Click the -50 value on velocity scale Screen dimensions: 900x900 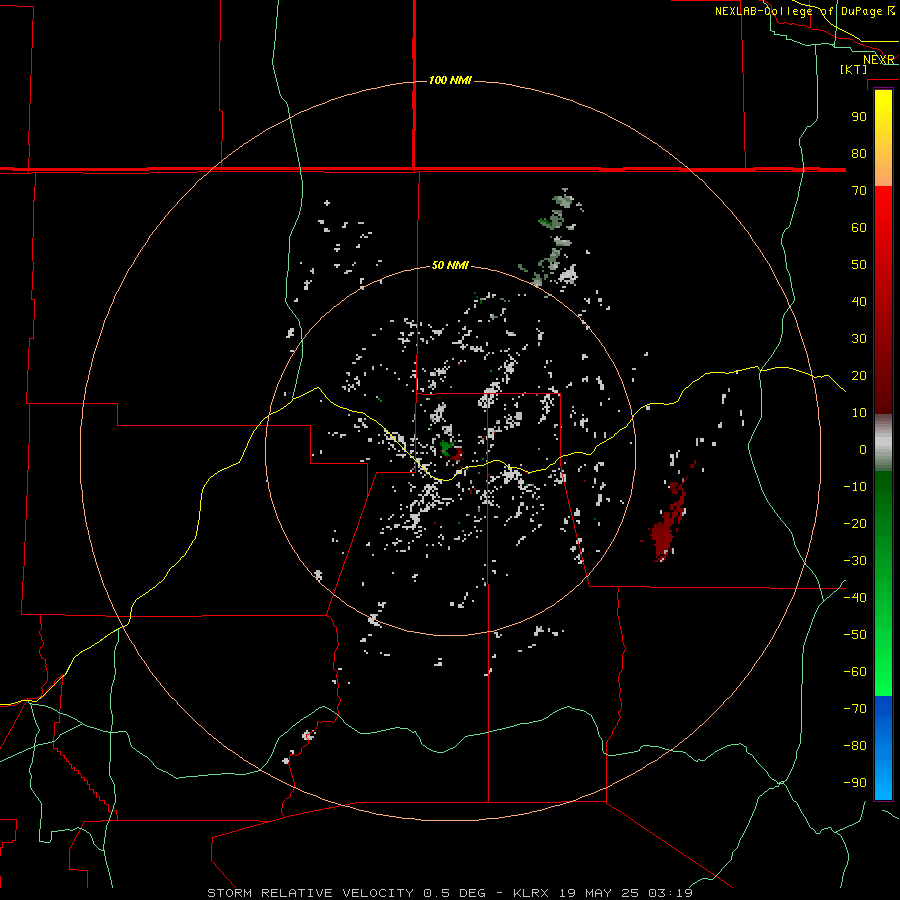pyautogui.click(x=855, y=634)
